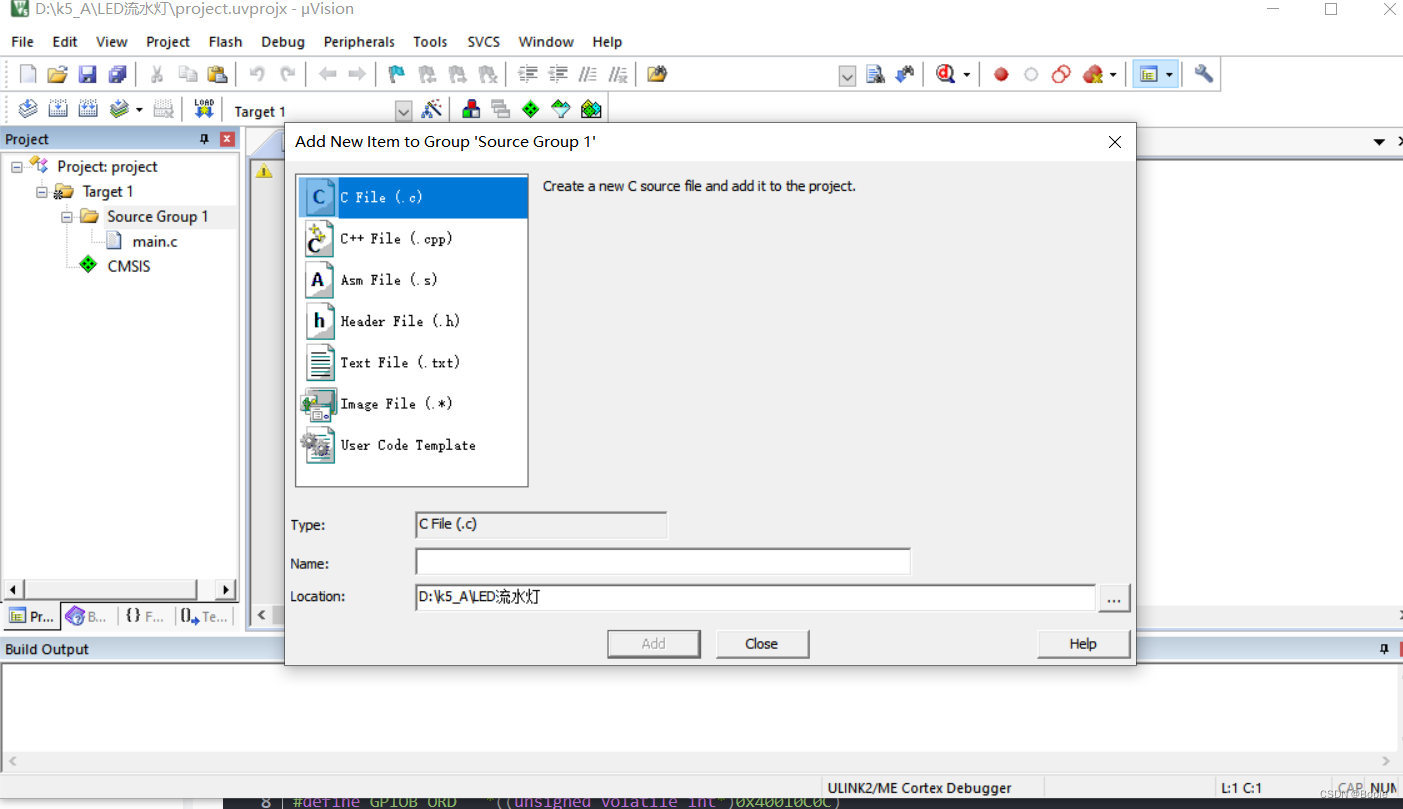1403x809 pixels.
Task: Click the Find document search icon
Action: 875,74
